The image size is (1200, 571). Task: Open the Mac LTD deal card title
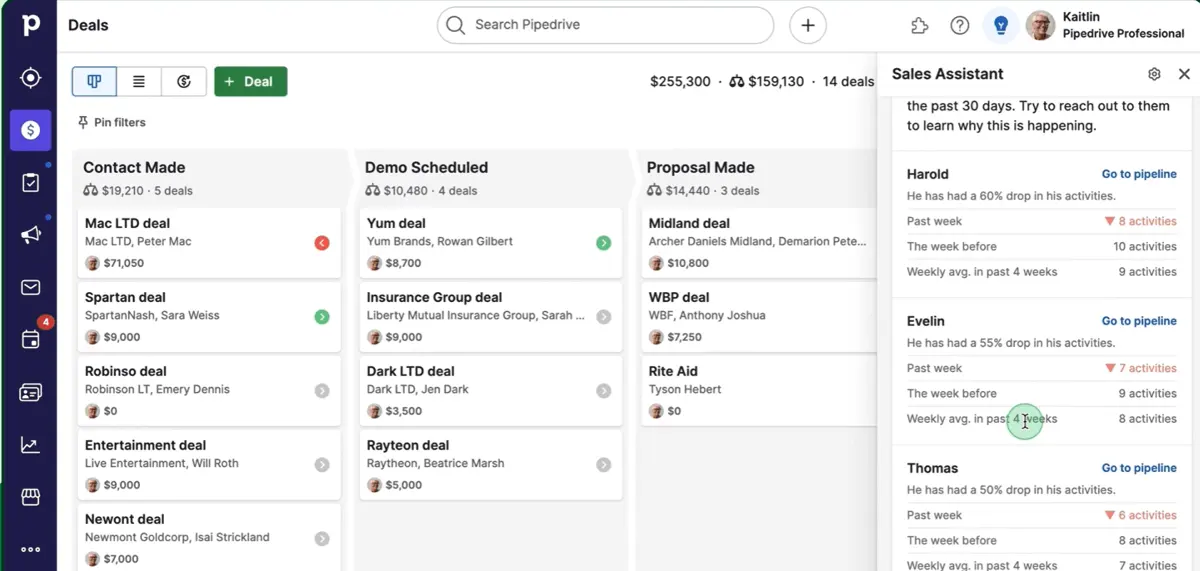tap(127, 223)
